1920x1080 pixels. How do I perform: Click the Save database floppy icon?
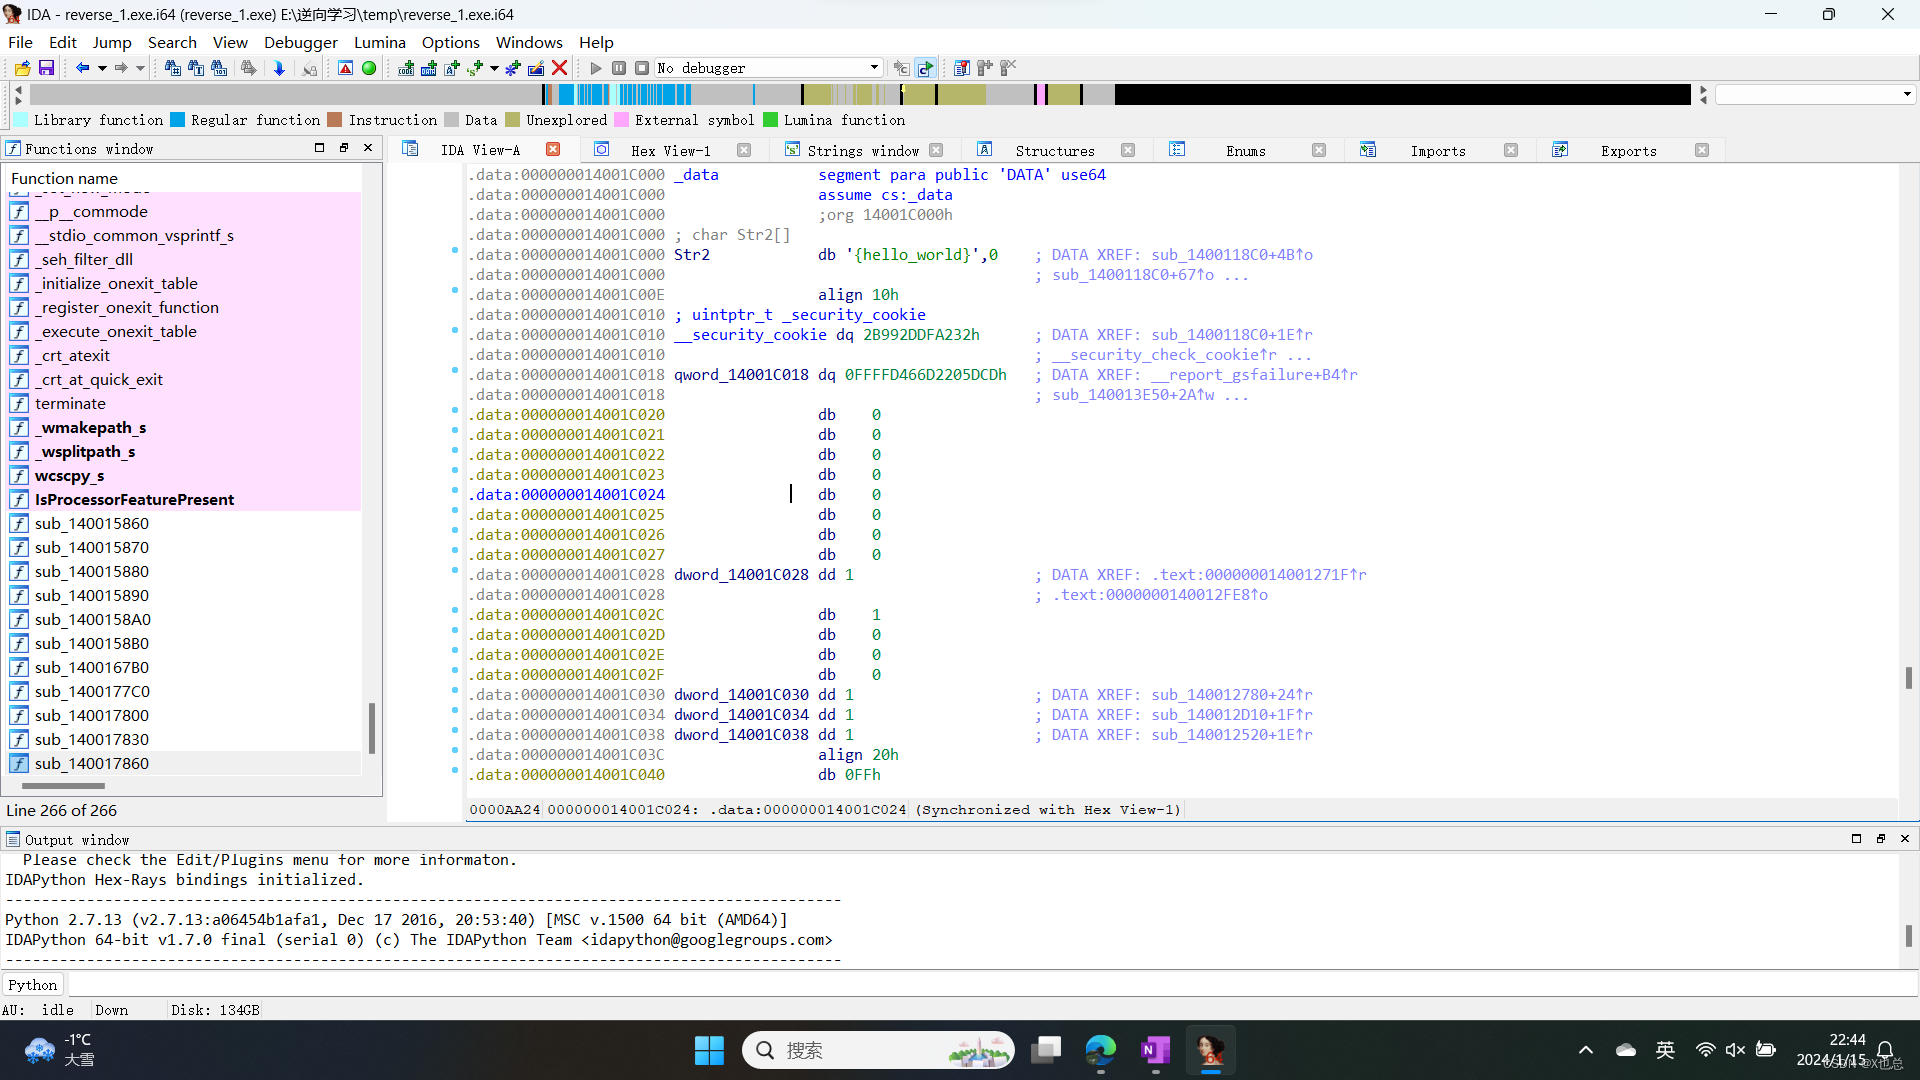46,68
